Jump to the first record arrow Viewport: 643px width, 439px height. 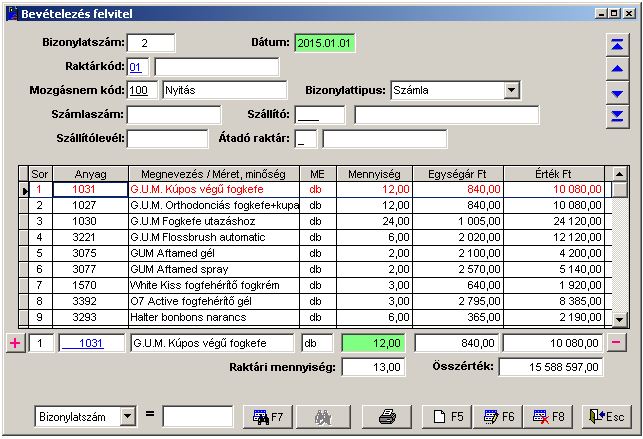[617, 44]
